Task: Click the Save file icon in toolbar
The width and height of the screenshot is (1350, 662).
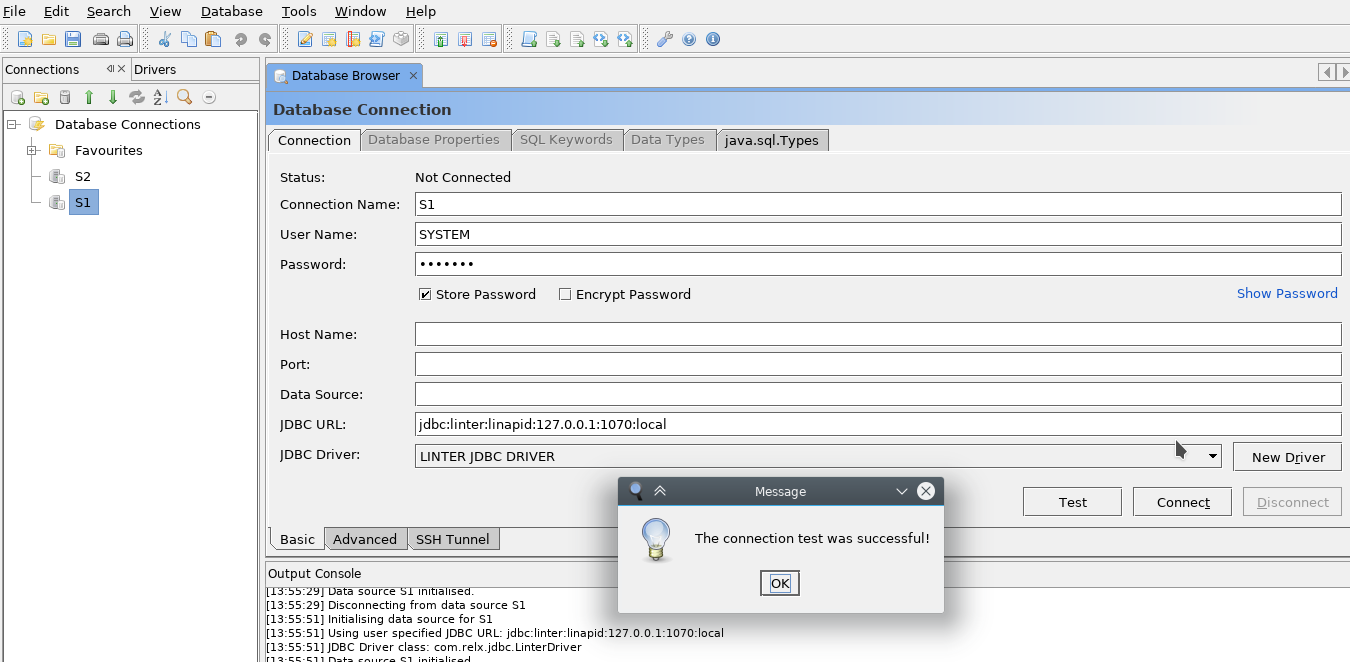Action: point(73,40)
